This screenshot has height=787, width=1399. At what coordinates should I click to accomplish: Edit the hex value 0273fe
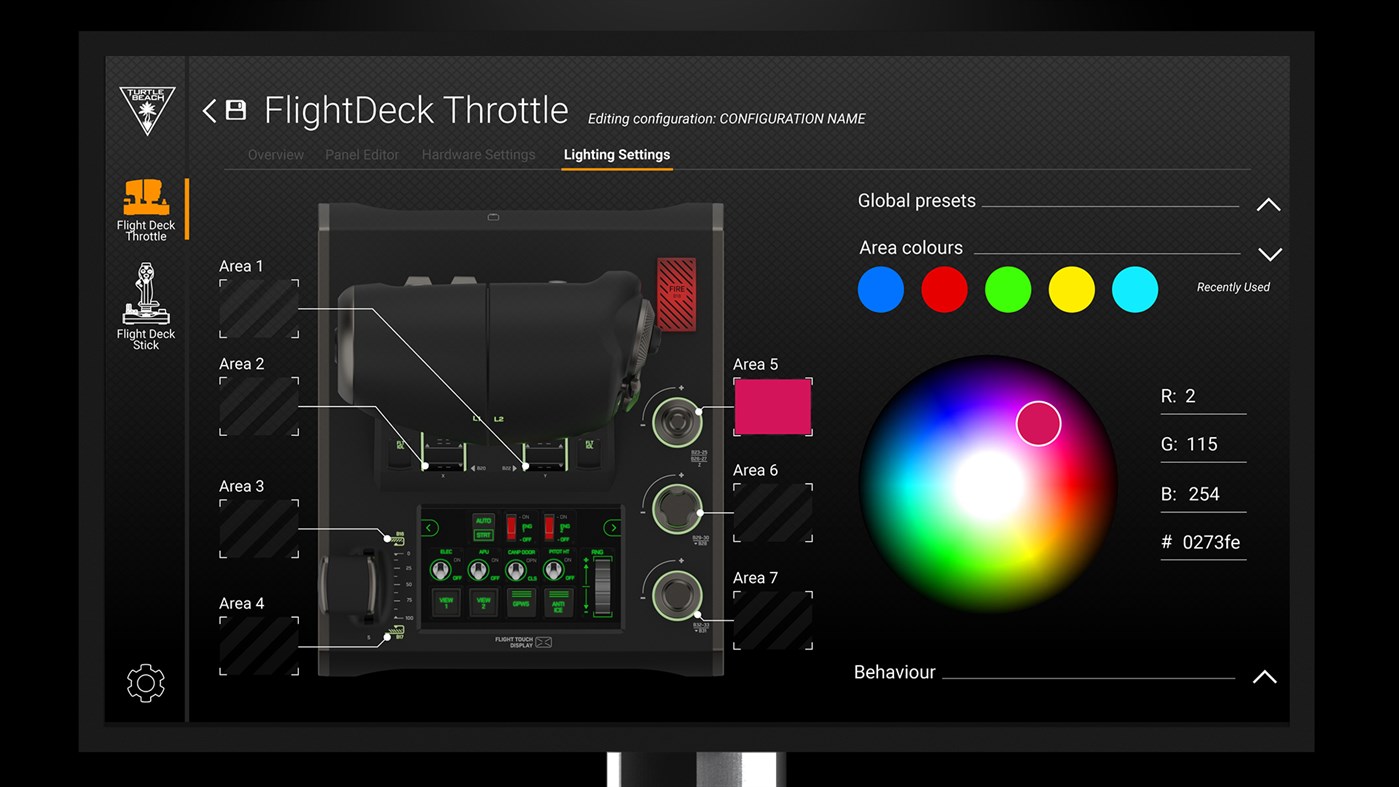coord(1210,542)
